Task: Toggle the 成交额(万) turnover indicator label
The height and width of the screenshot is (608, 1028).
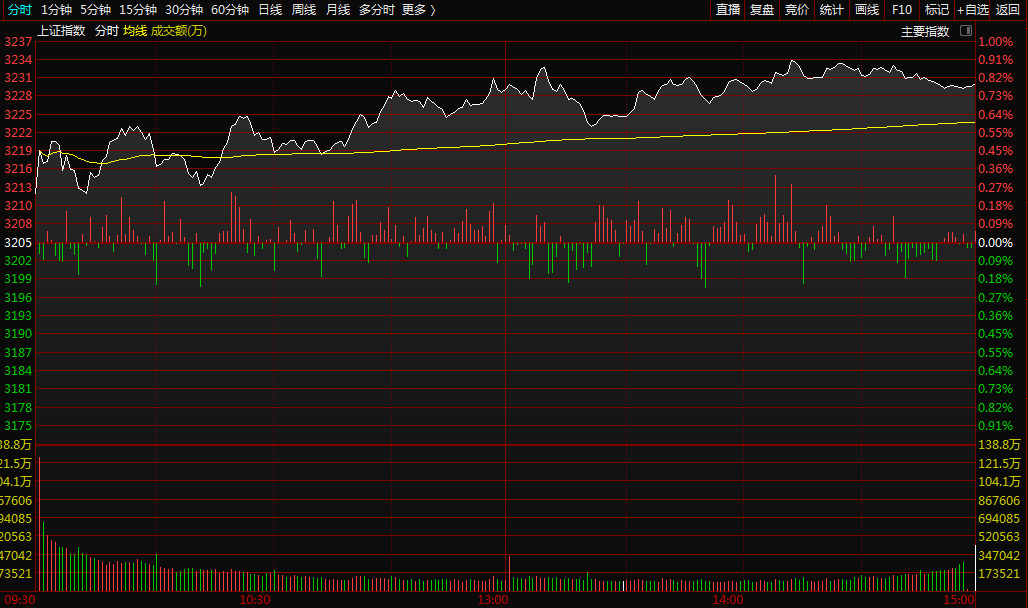Action: click(x=179, y=31)
